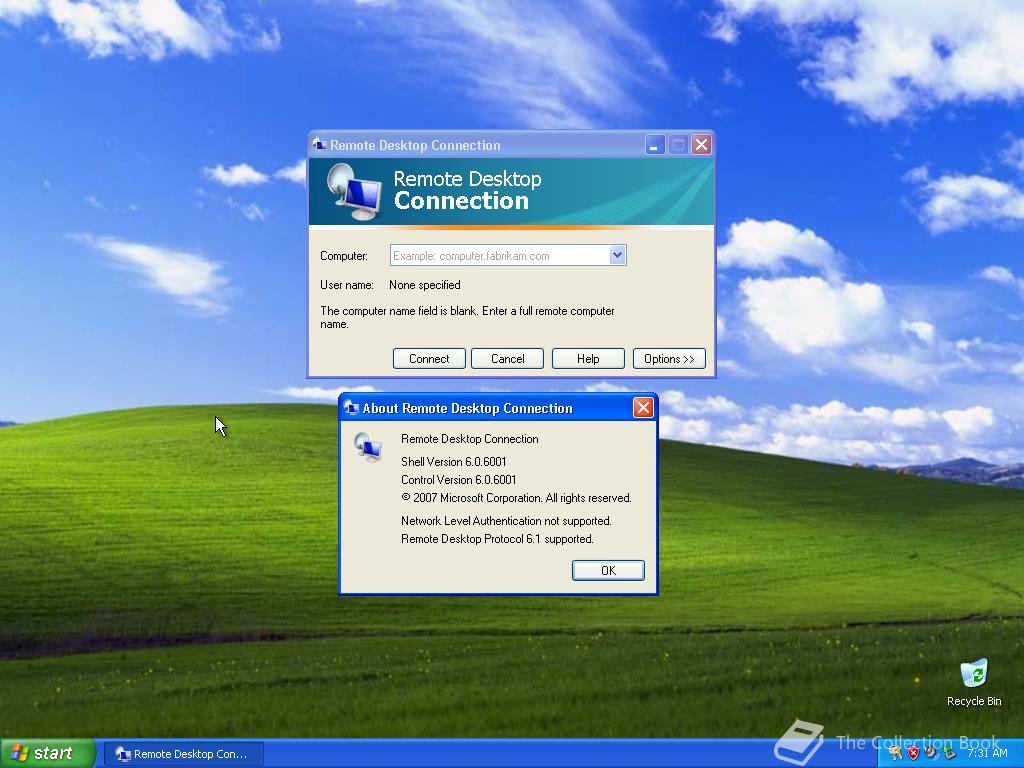Screen dimensions: 1024x768
Task: Click the 7:31 AM taskbar clock
Action: (987, 753)
